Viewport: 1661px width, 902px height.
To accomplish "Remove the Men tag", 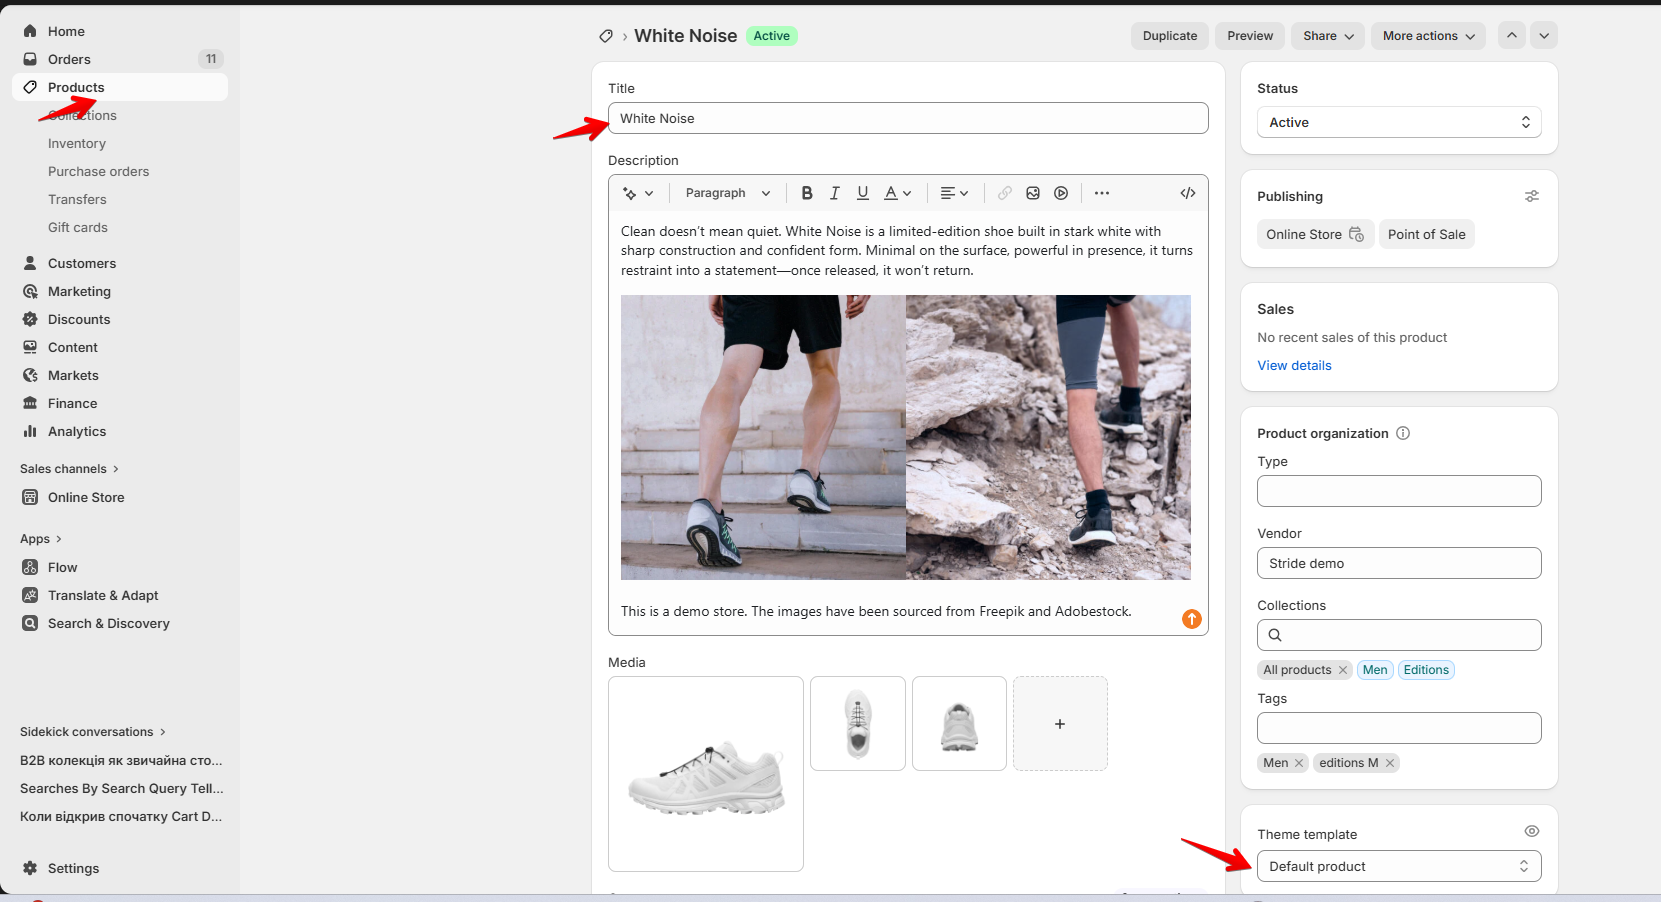I will coord(1299,763).
